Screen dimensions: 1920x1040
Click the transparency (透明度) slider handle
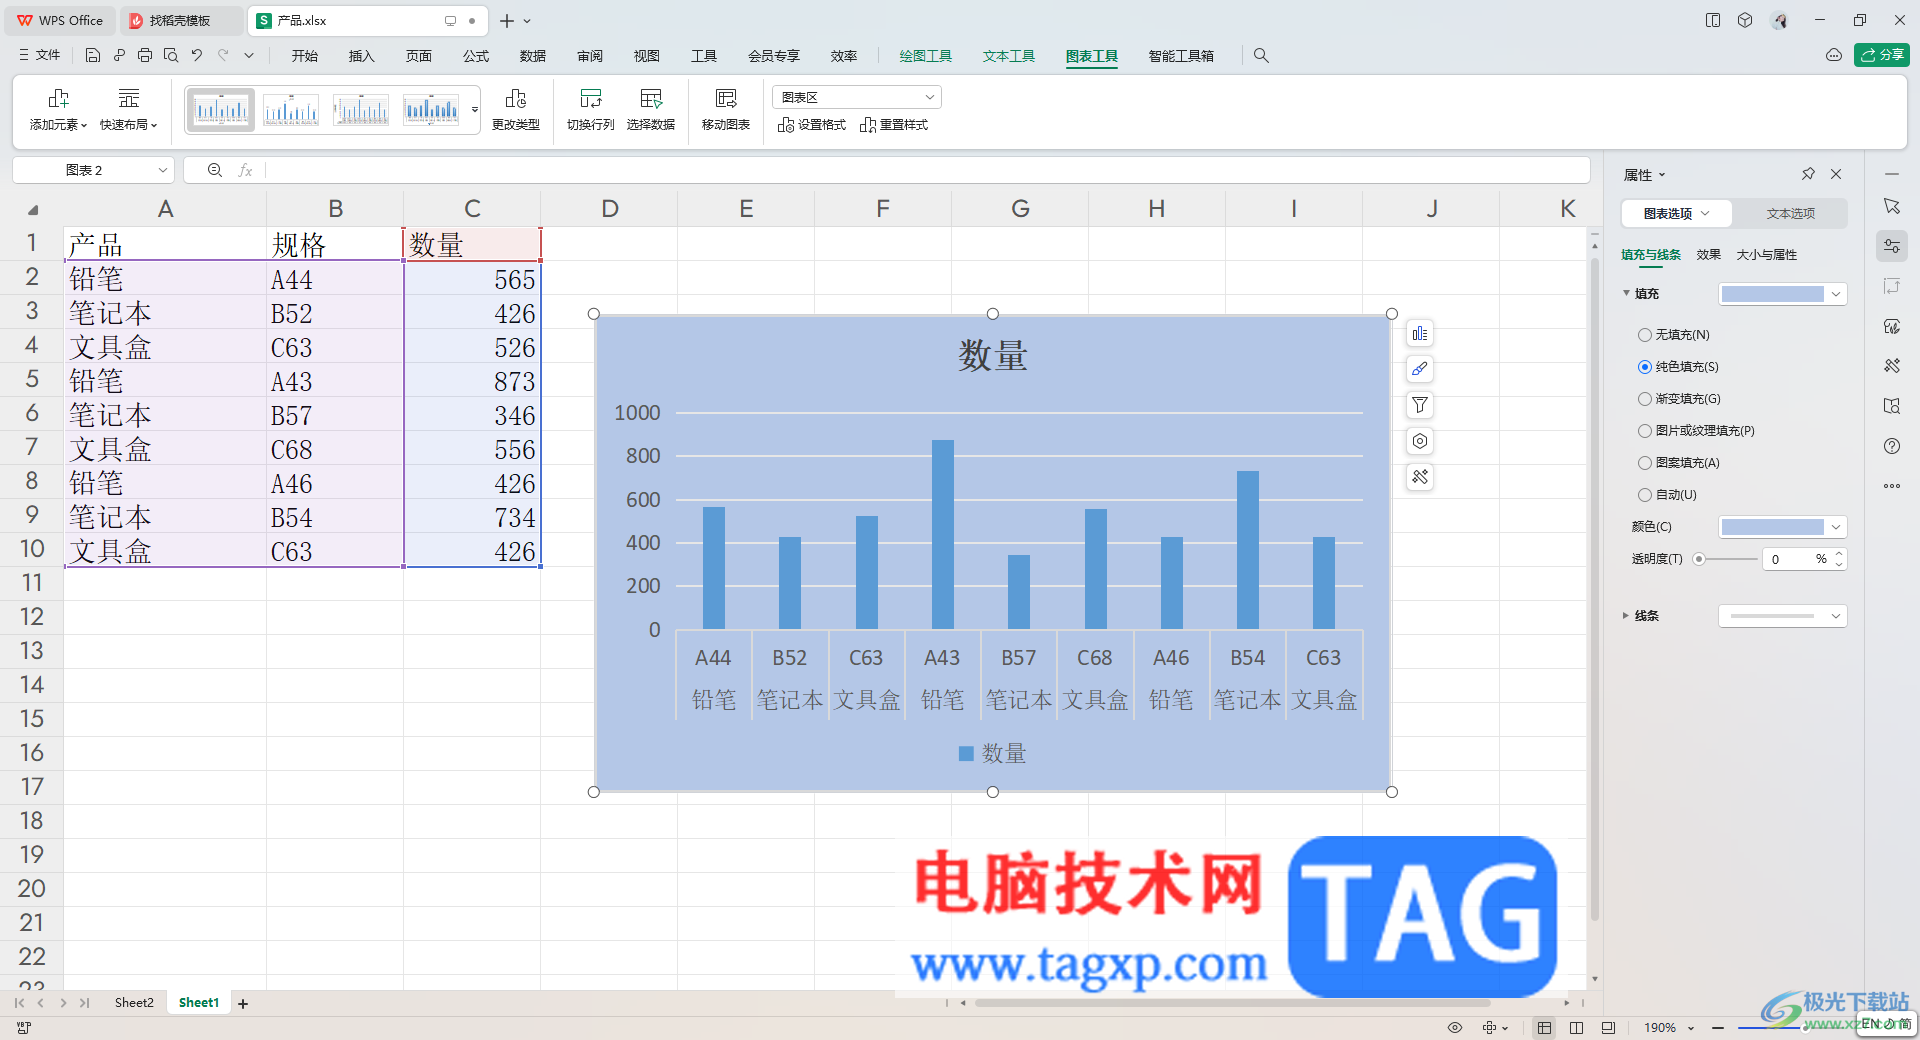point(1698,559)
